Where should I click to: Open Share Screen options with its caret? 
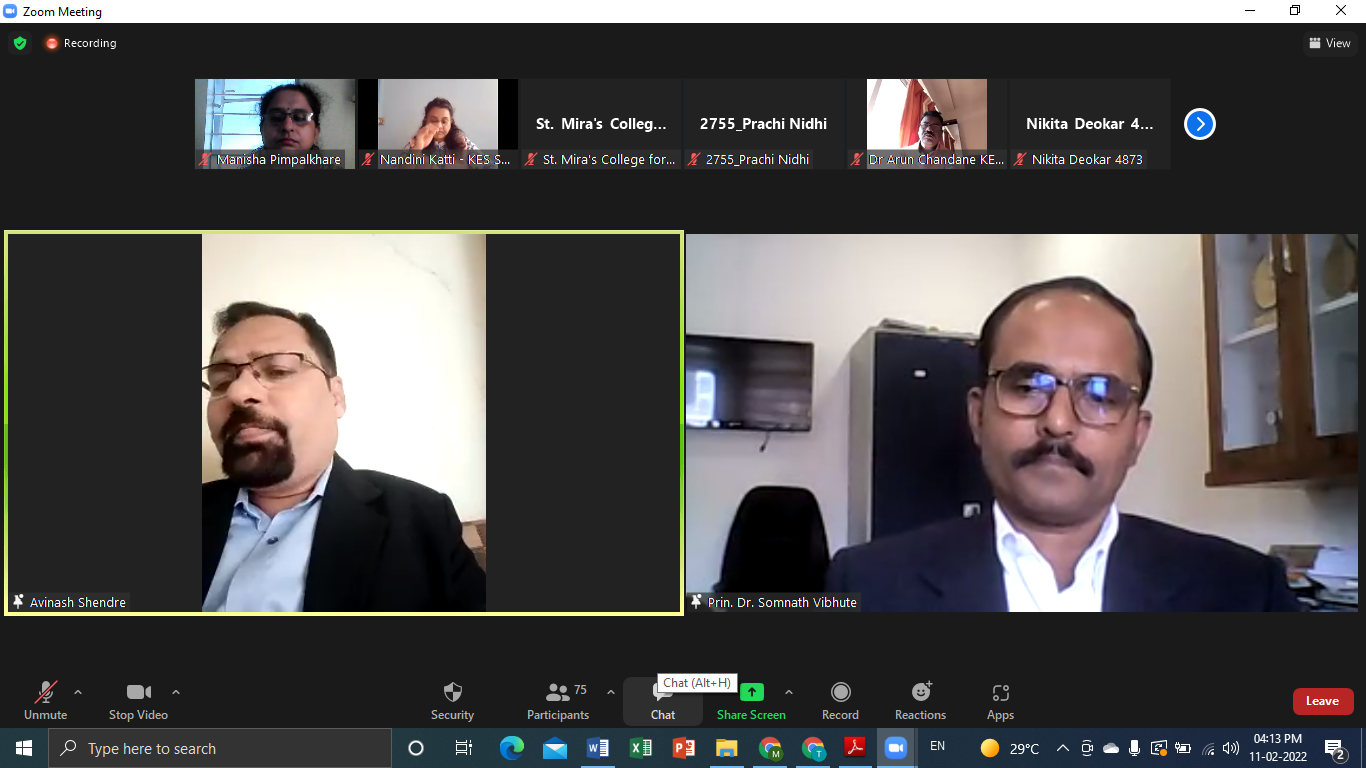(x=789, y=690)
